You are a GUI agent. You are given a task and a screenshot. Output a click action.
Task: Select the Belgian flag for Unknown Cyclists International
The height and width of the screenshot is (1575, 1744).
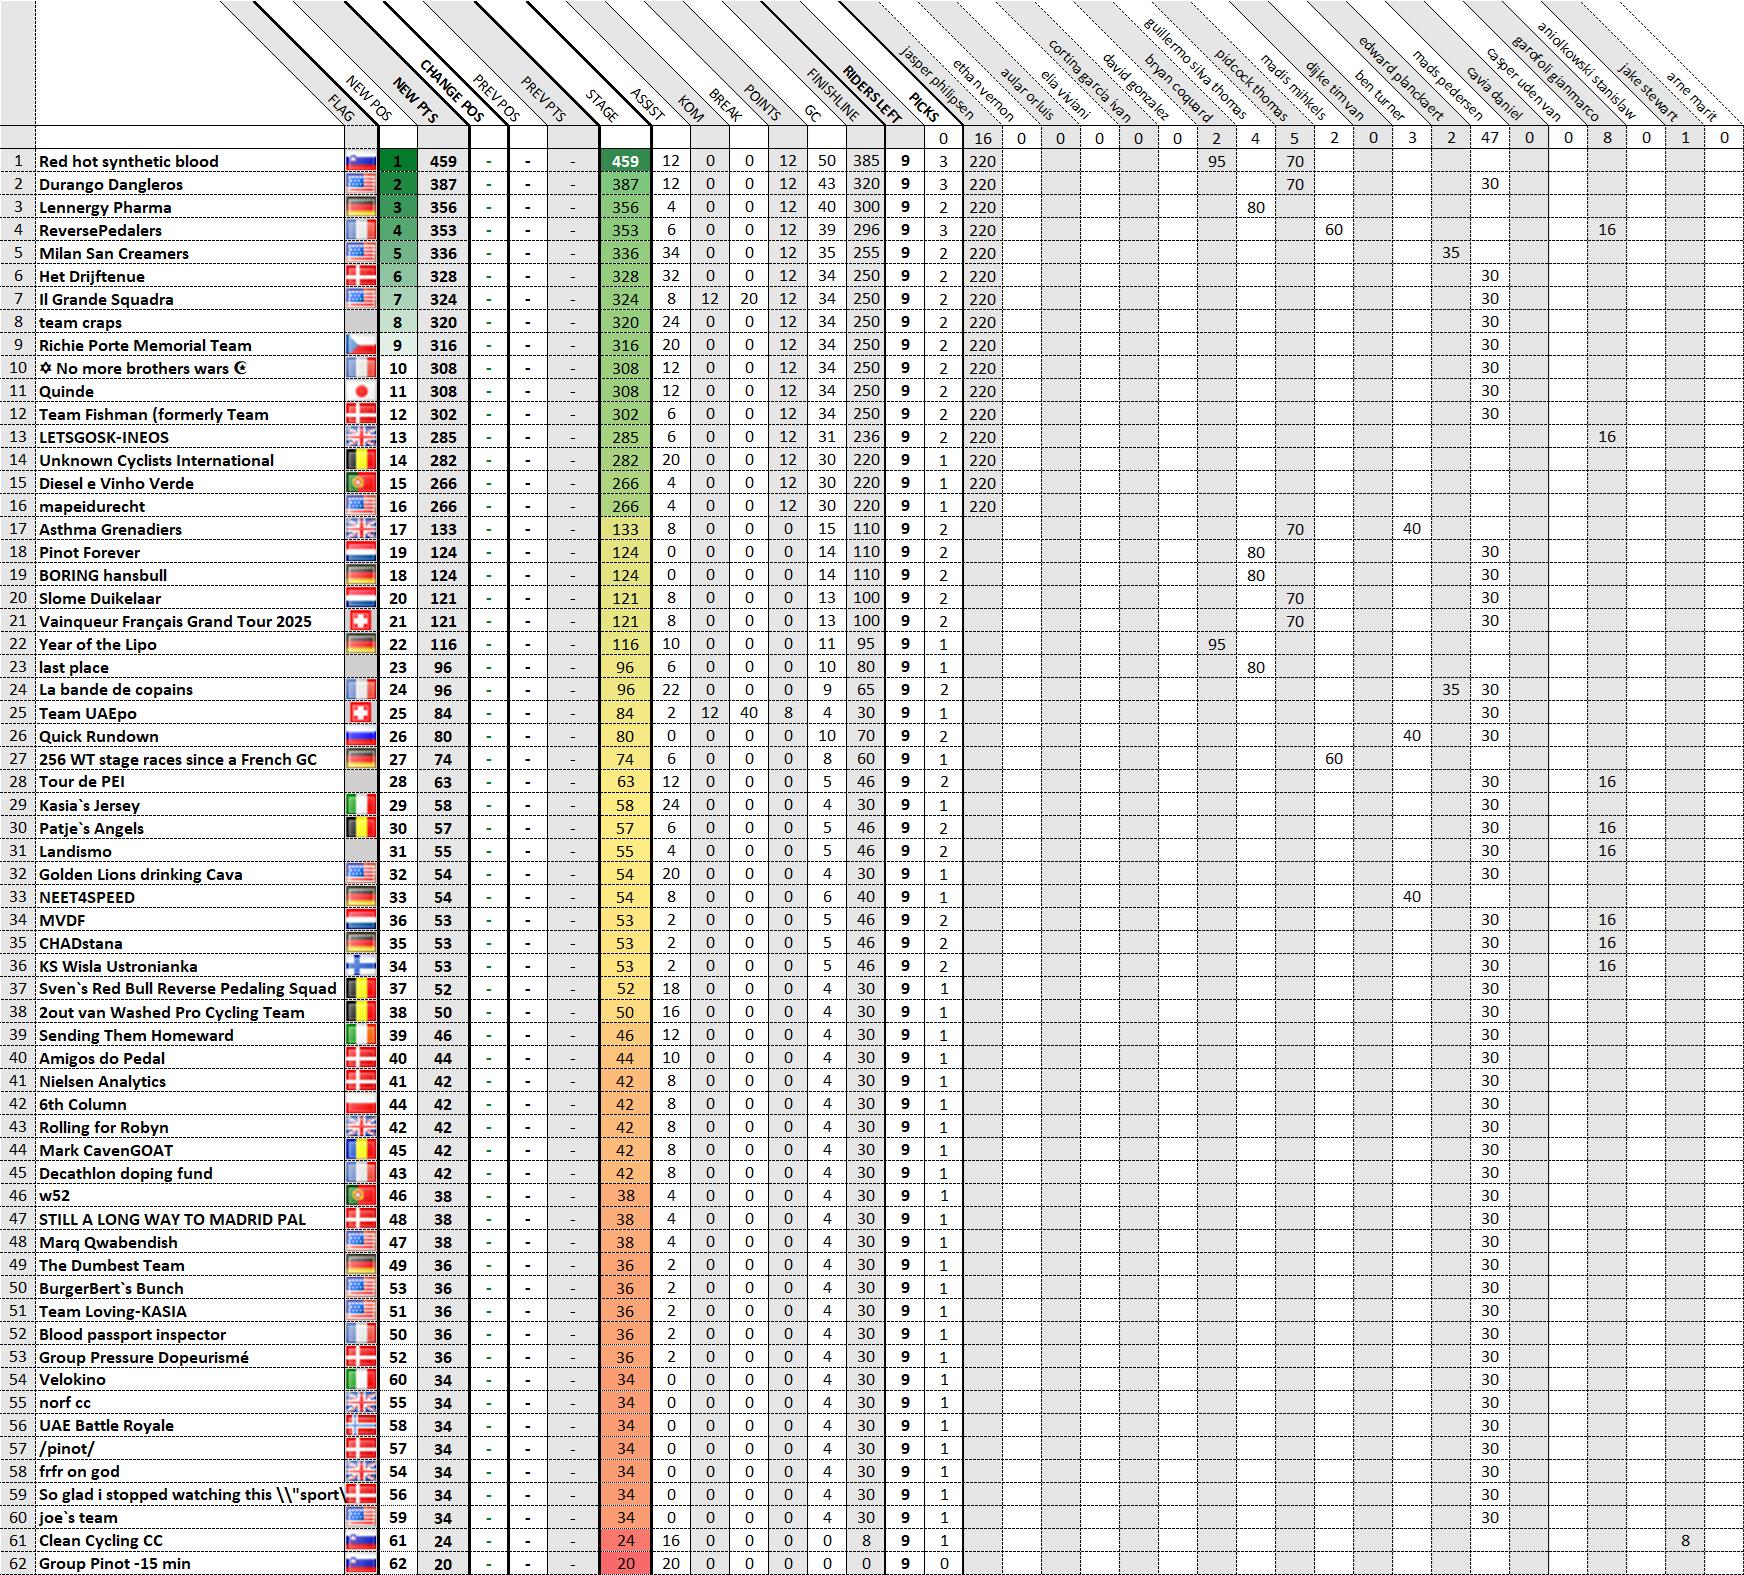(x=361, y=461)
